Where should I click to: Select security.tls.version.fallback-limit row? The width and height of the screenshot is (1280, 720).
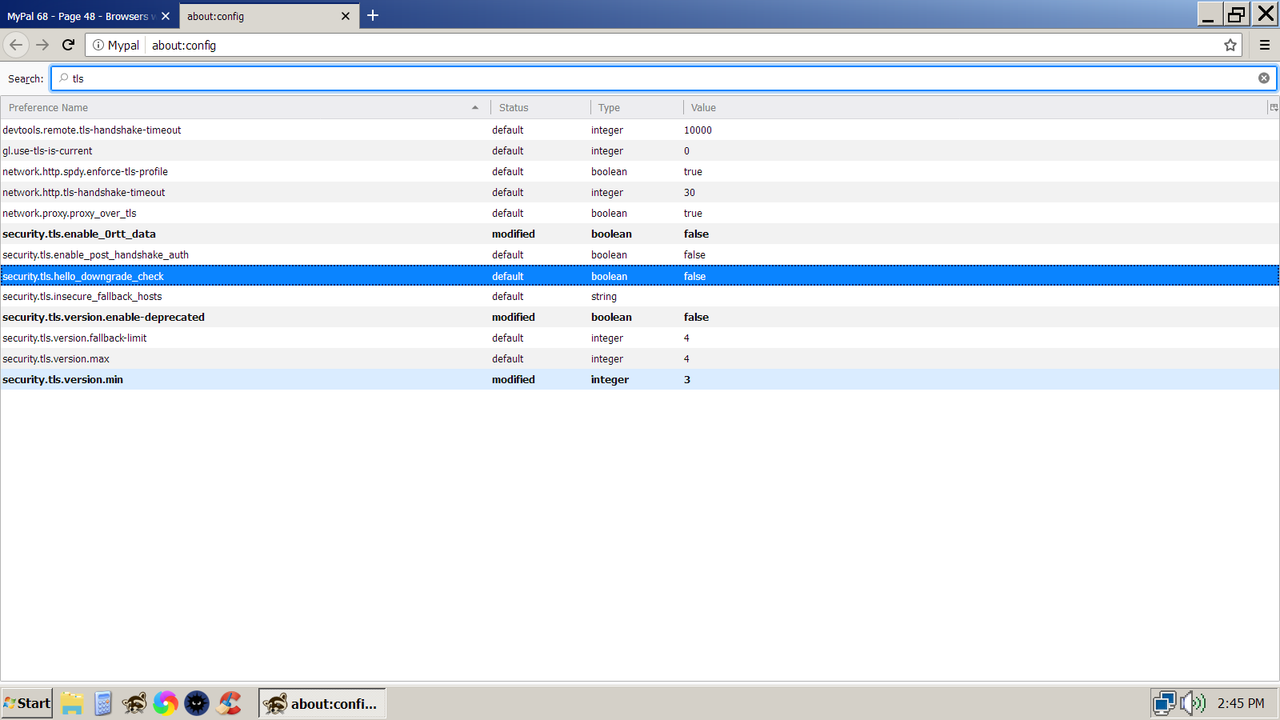tap(640, 338)
